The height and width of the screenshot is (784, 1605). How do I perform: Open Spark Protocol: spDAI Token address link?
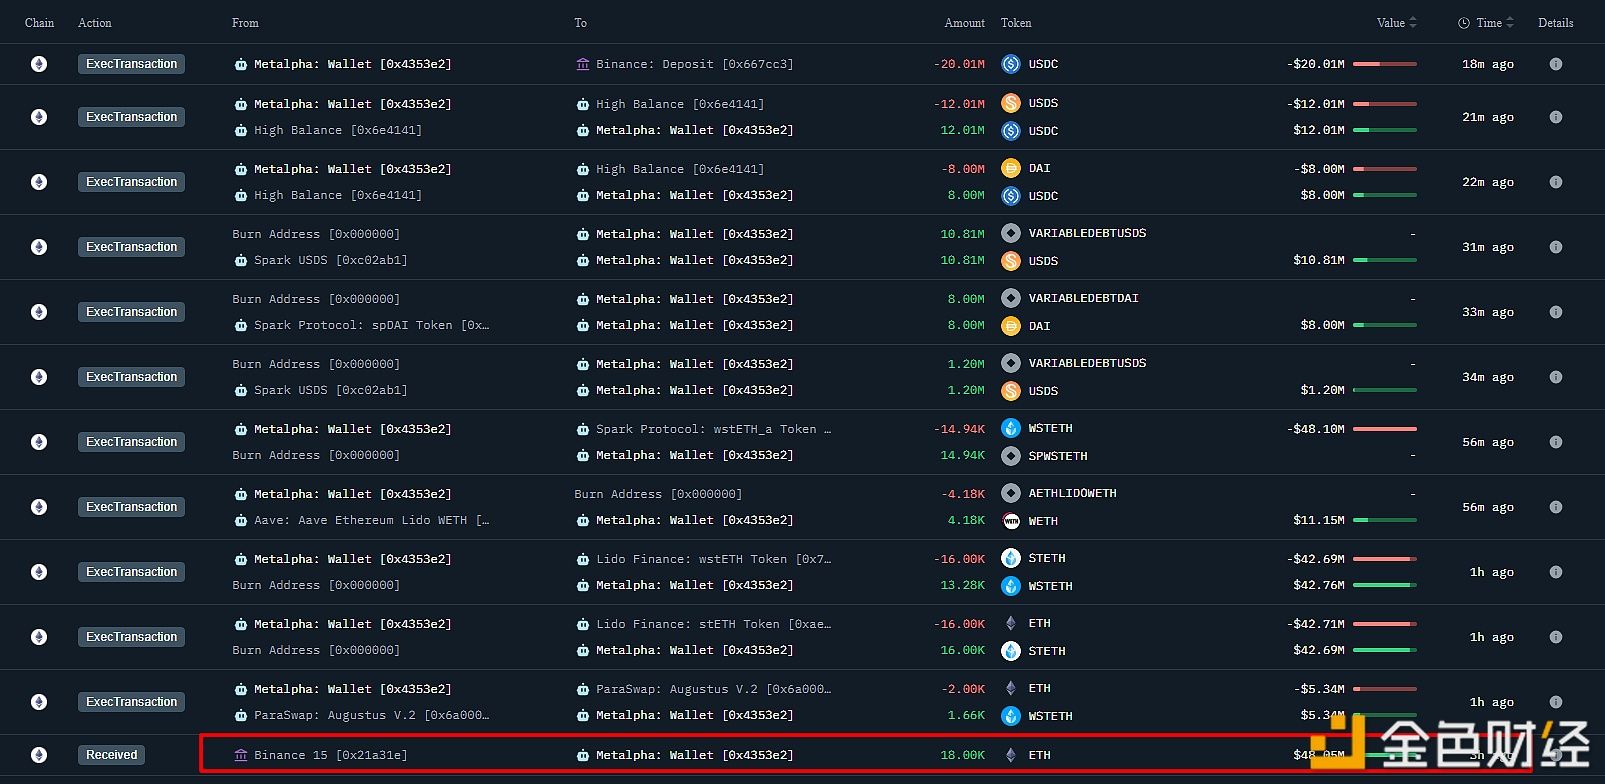(x=371, y=325)
